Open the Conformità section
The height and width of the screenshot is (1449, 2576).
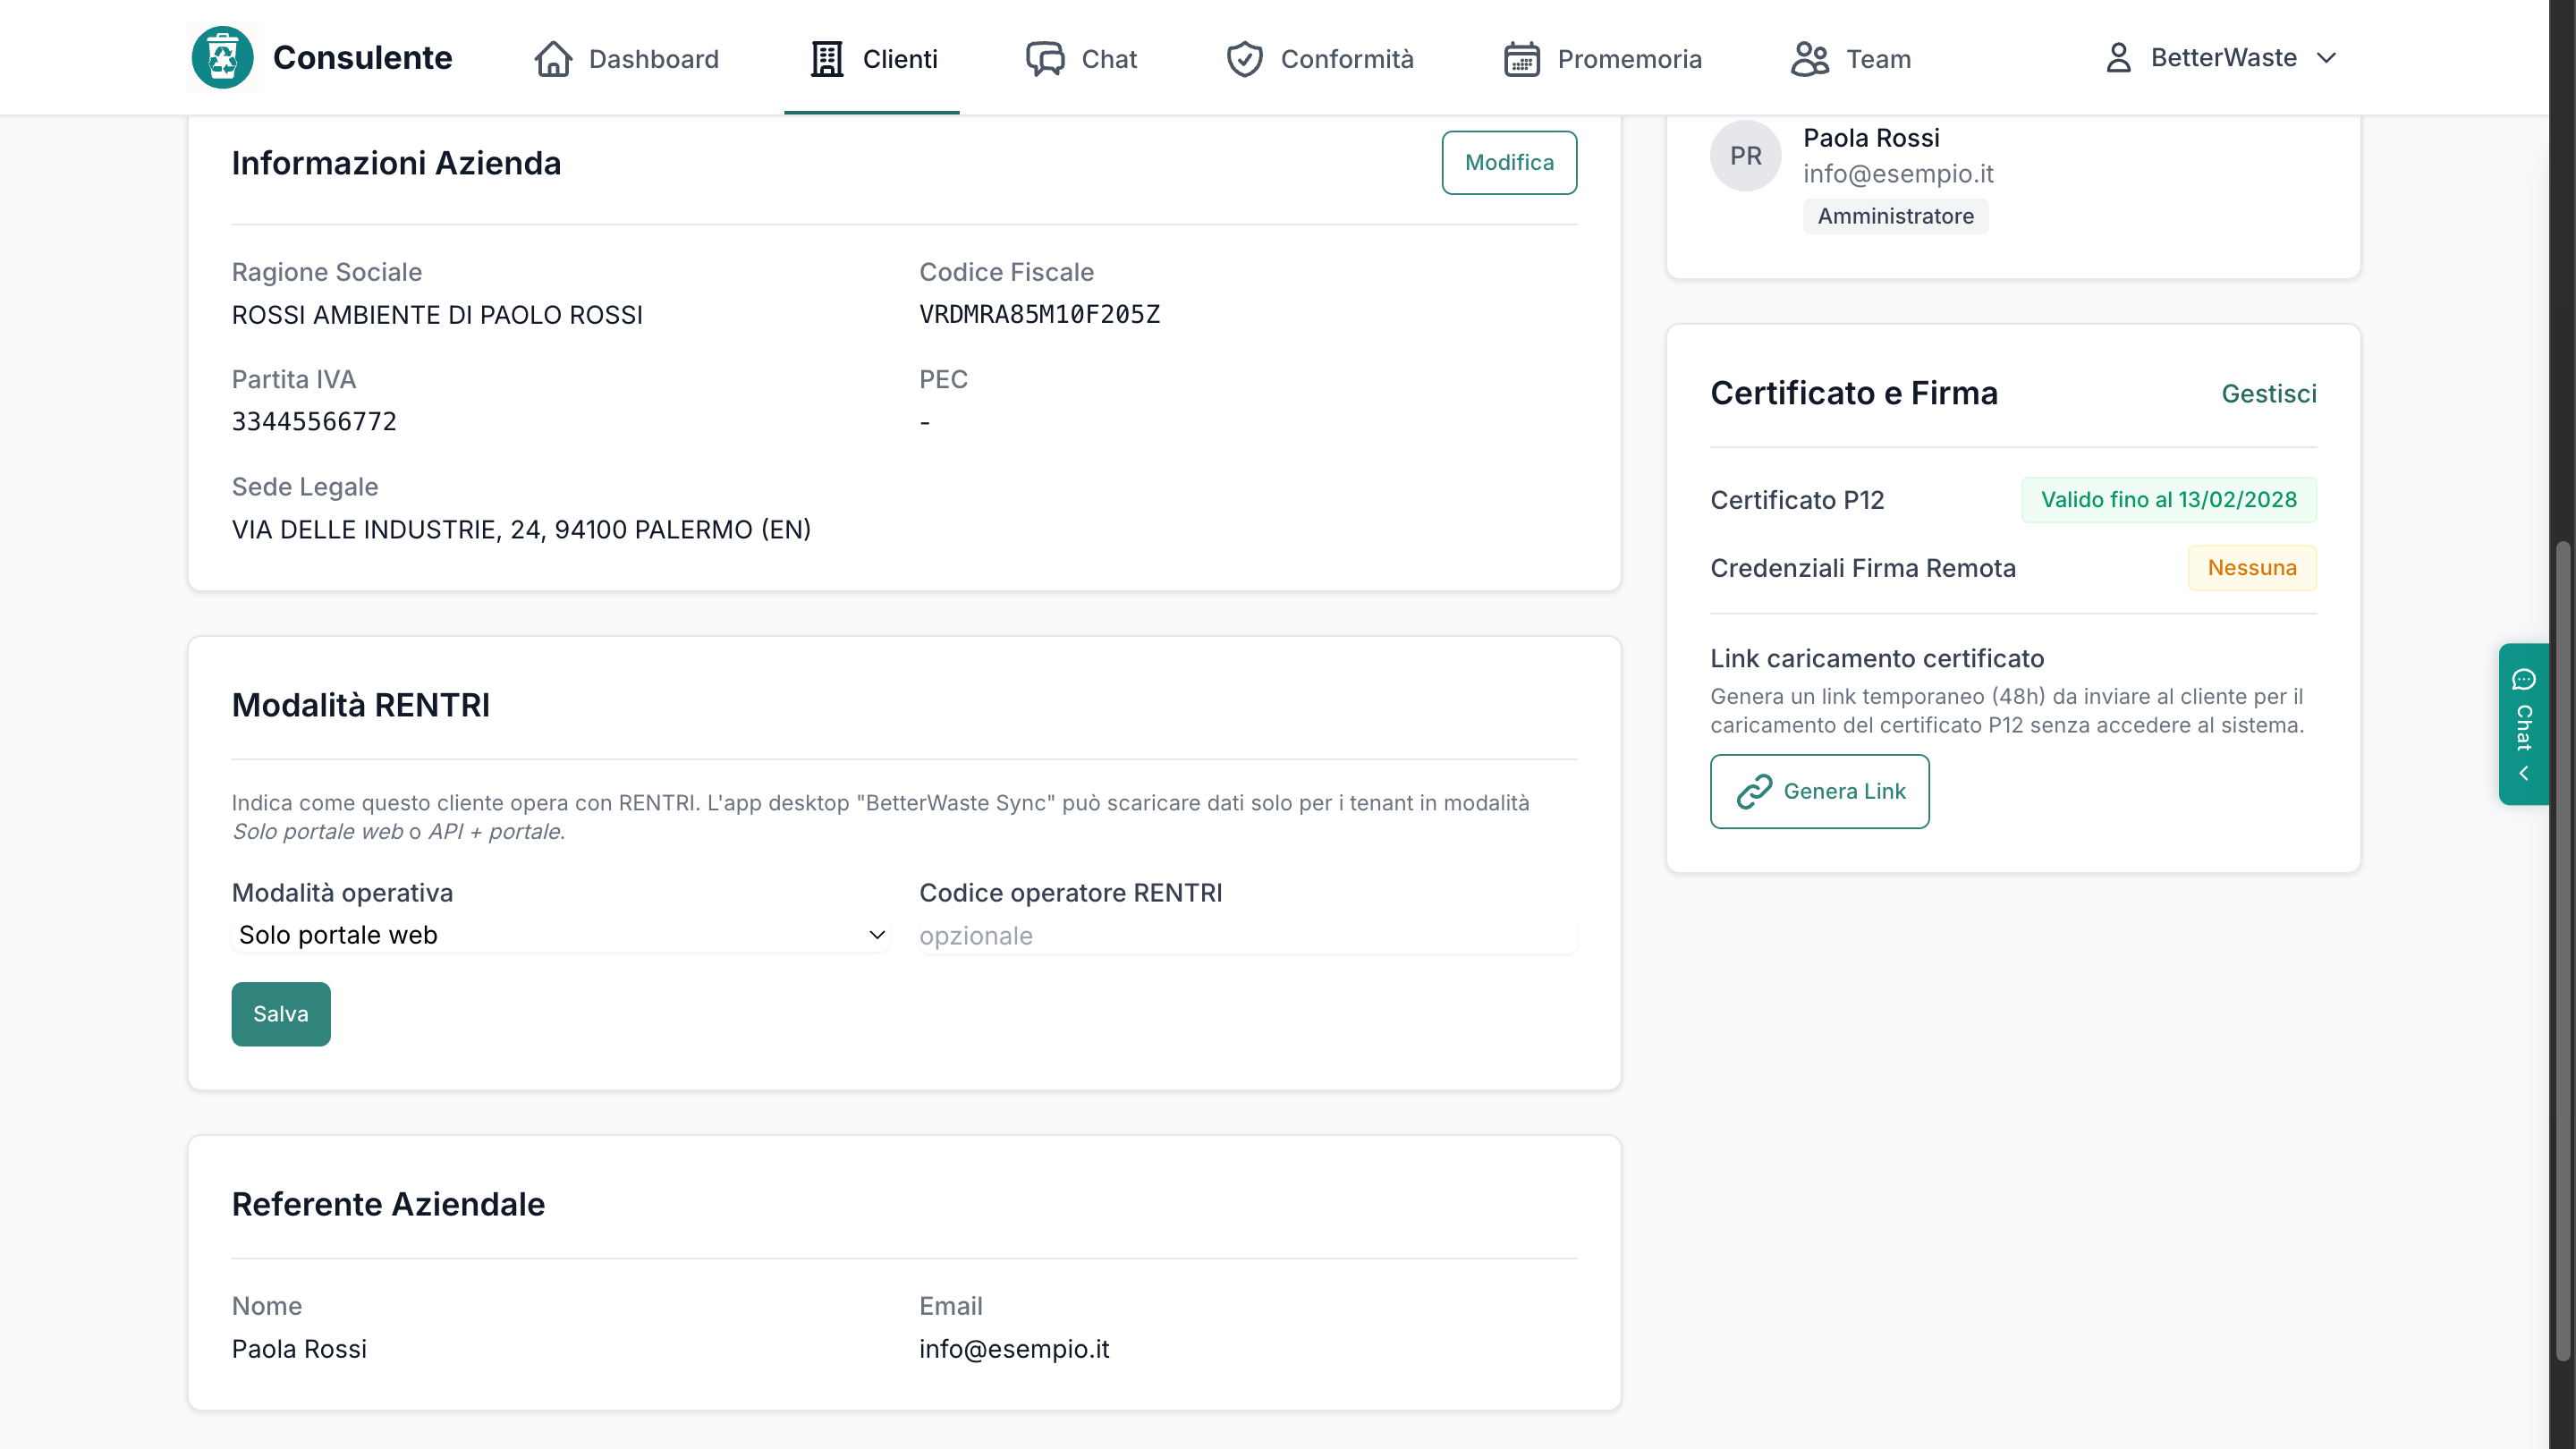(x=1319, y=59)
